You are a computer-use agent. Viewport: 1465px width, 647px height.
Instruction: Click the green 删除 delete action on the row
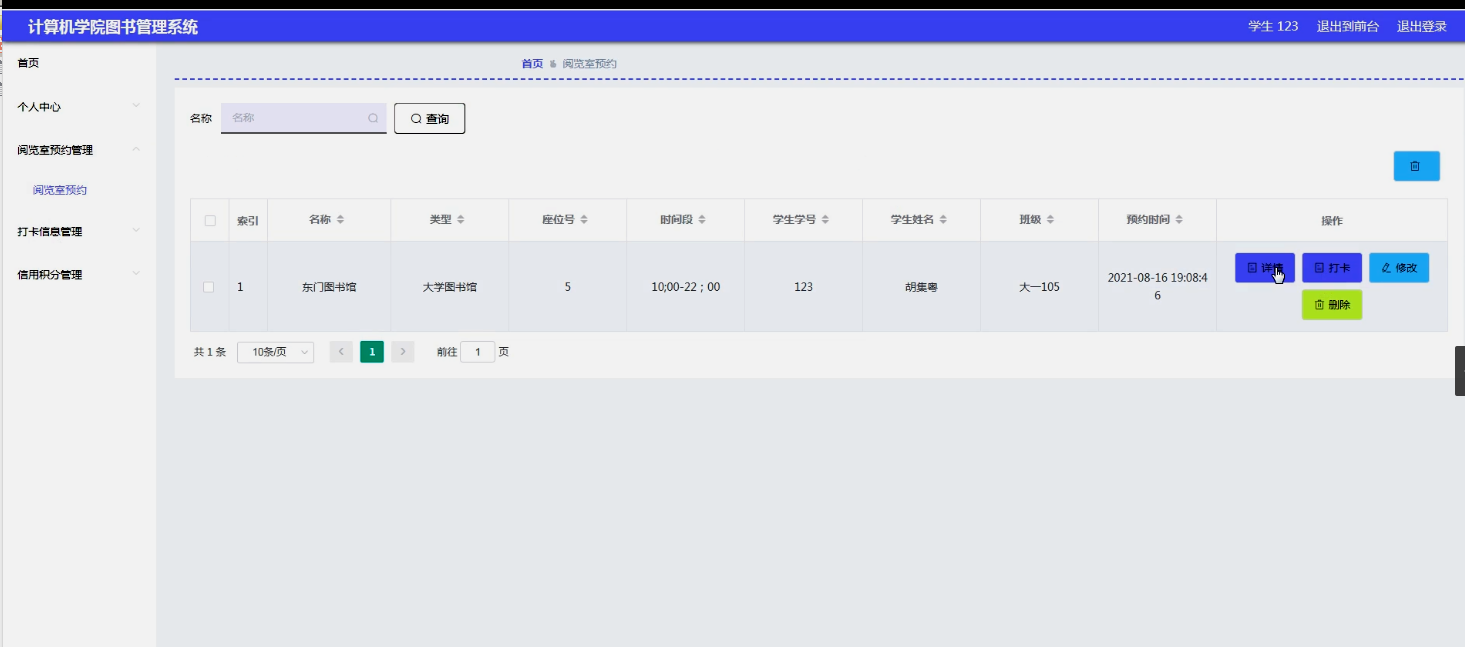1331,306
